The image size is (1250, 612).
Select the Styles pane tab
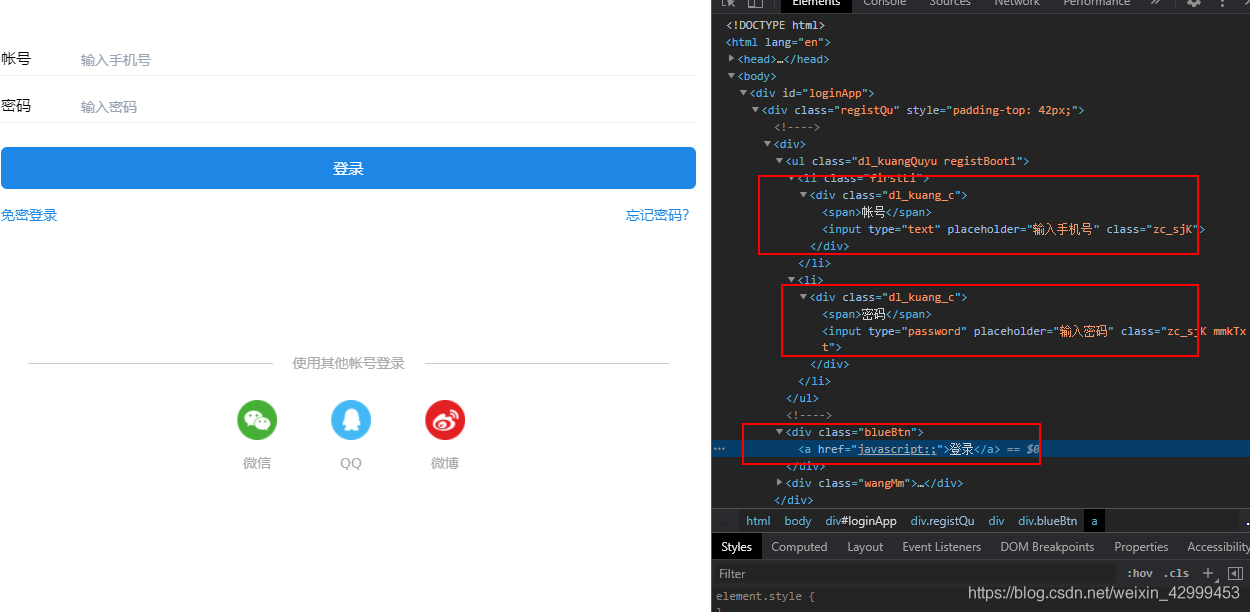(737, 547)
